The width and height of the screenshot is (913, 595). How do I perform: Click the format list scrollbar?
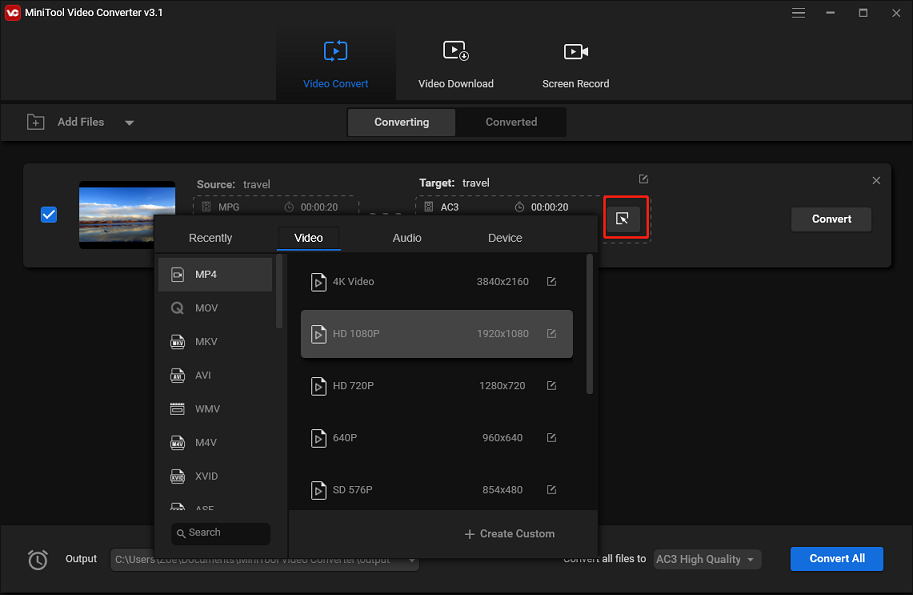(x=279, y=291)
